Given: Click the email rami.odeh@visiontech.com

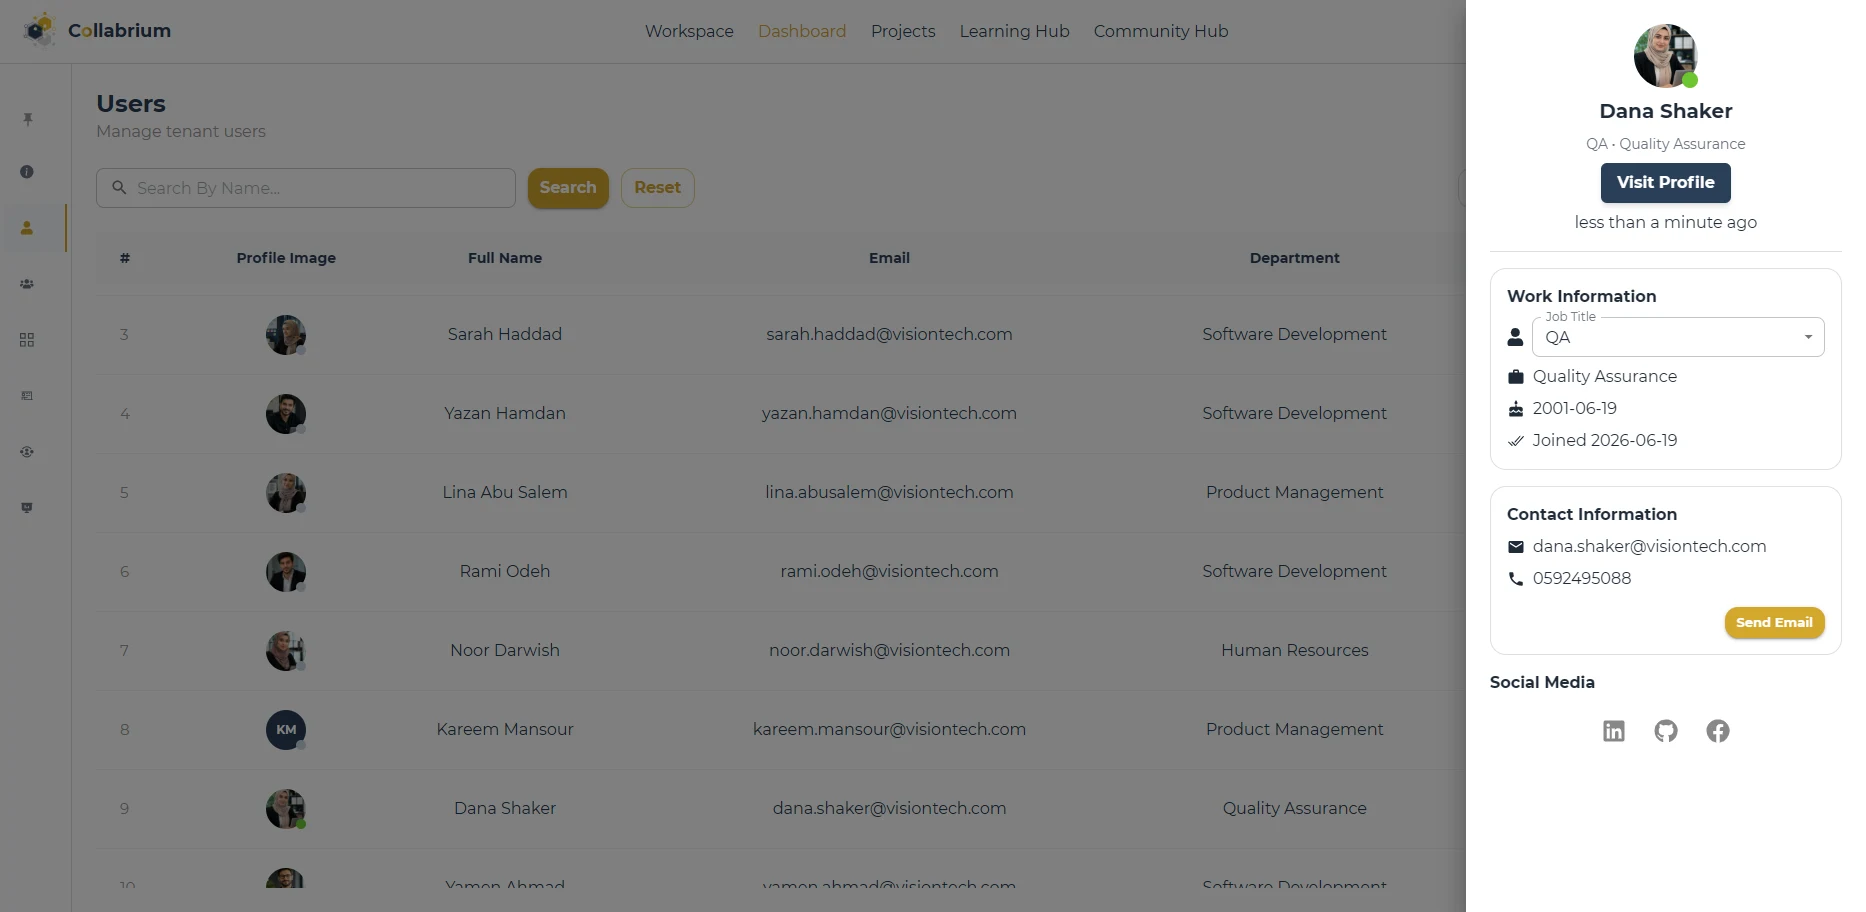Looking at the screenshot, I should 889,571.
